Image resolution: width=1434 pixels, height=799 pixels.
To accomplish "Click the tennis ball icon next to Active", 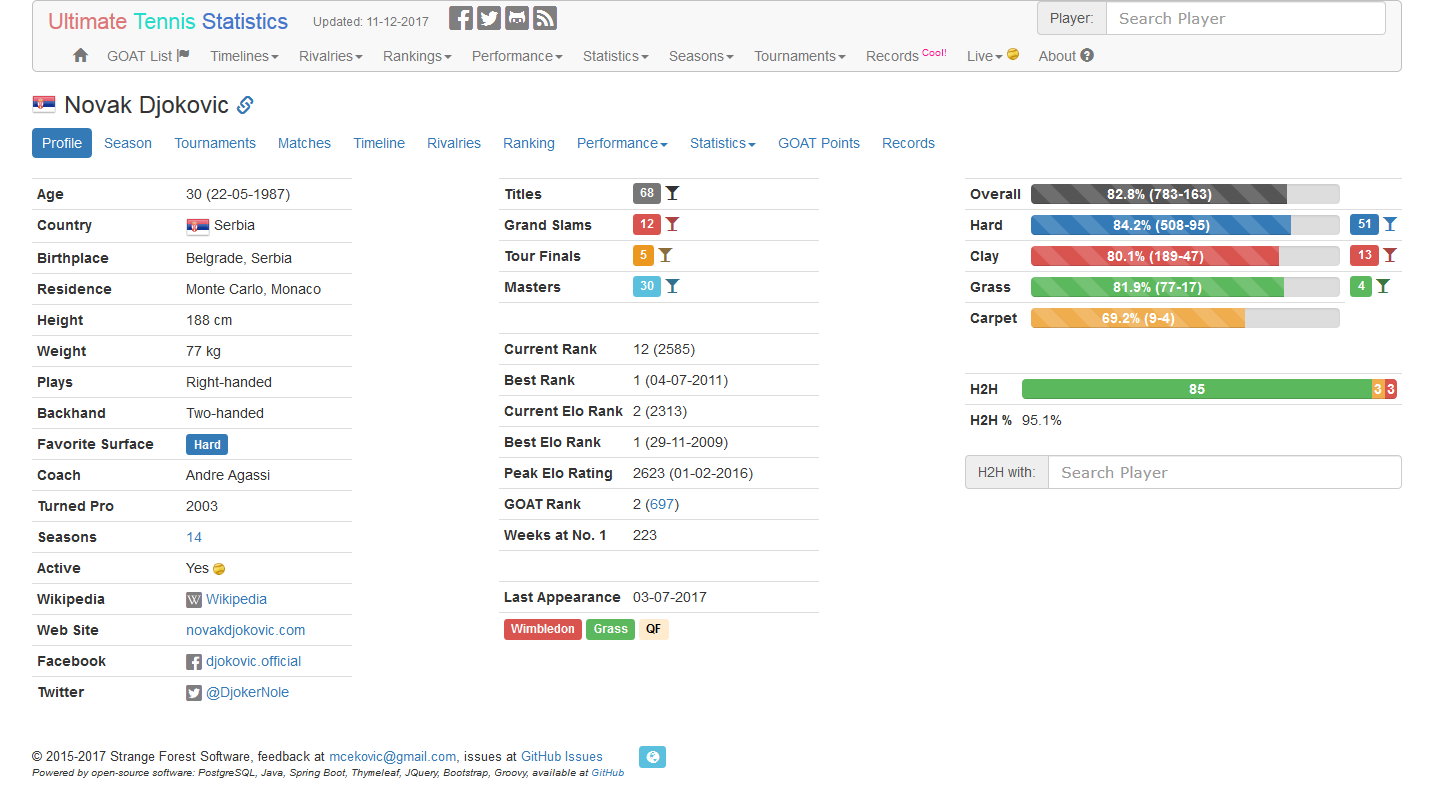I will (x=219, y=569).
